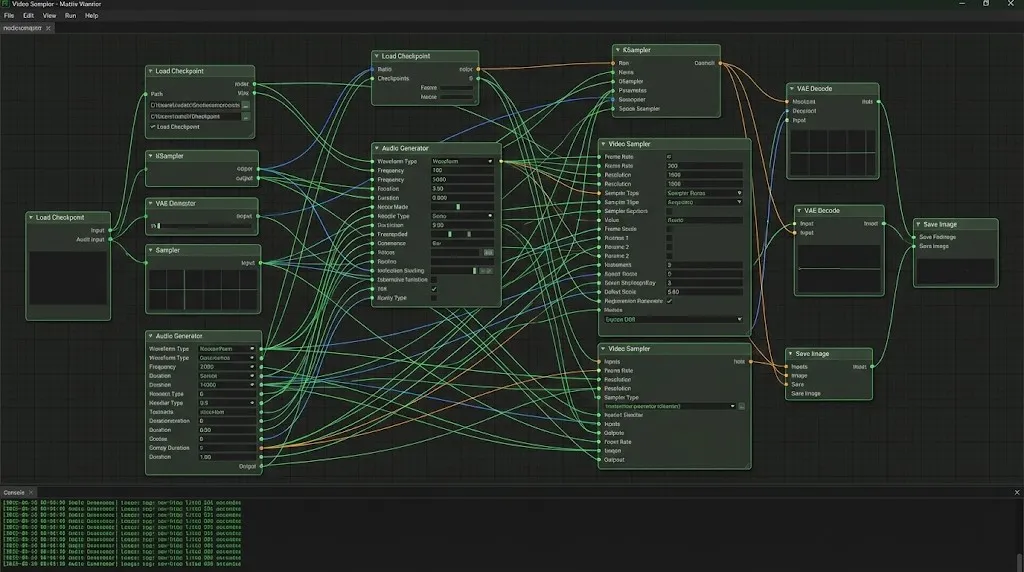Image resolution: width=1024 pixels, height=572 pixels.
Task: Click the browse button beside the second checkpoint path
Action: 246,117
